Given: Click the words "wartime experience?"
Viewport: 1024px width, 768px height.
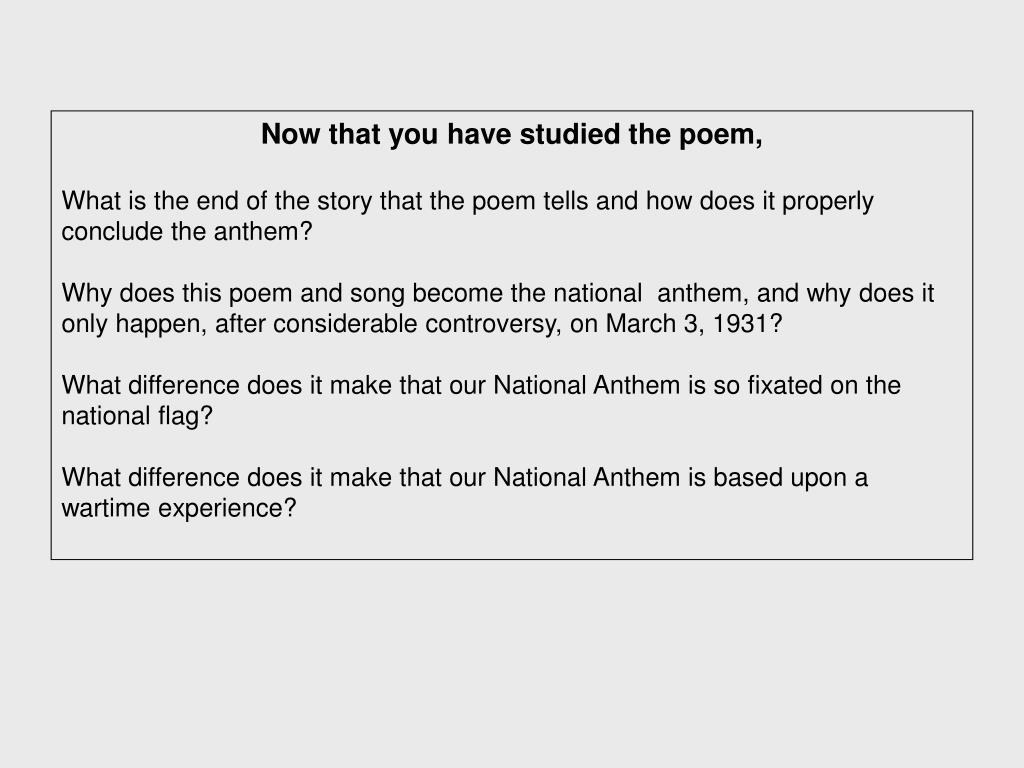Looking at the screenshot, I should click(x=179, y=508).
